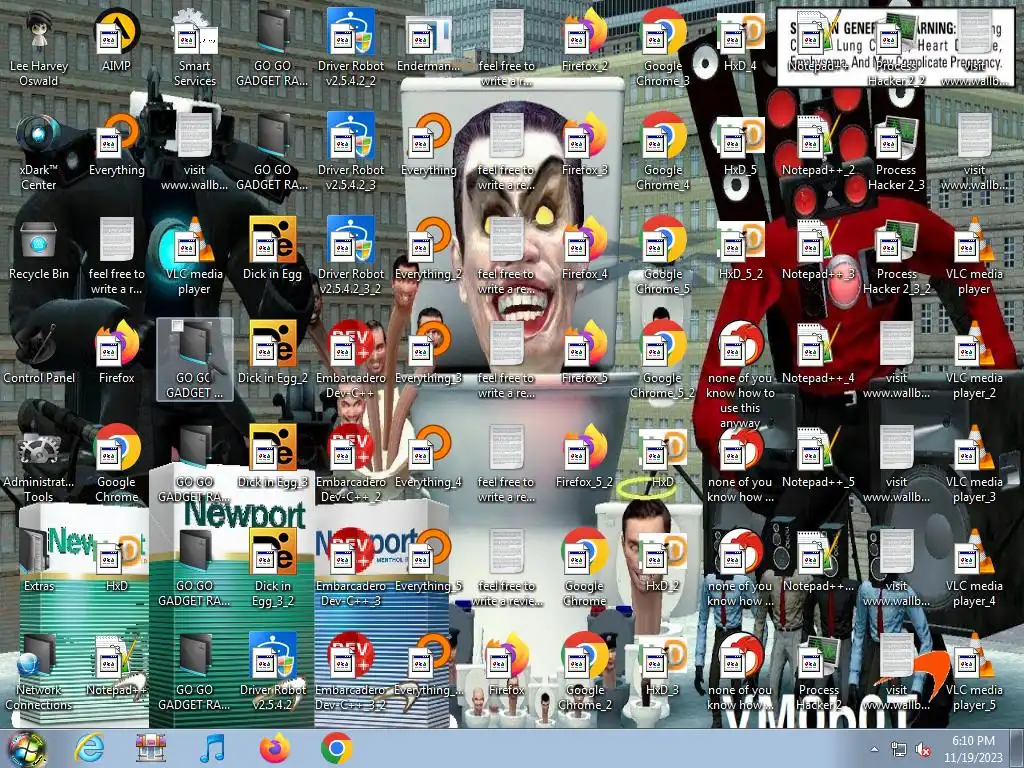Select the Dick in Egg_3 icon
The width and height of the screenshot is (1024, 768).
tap(272, 456)
